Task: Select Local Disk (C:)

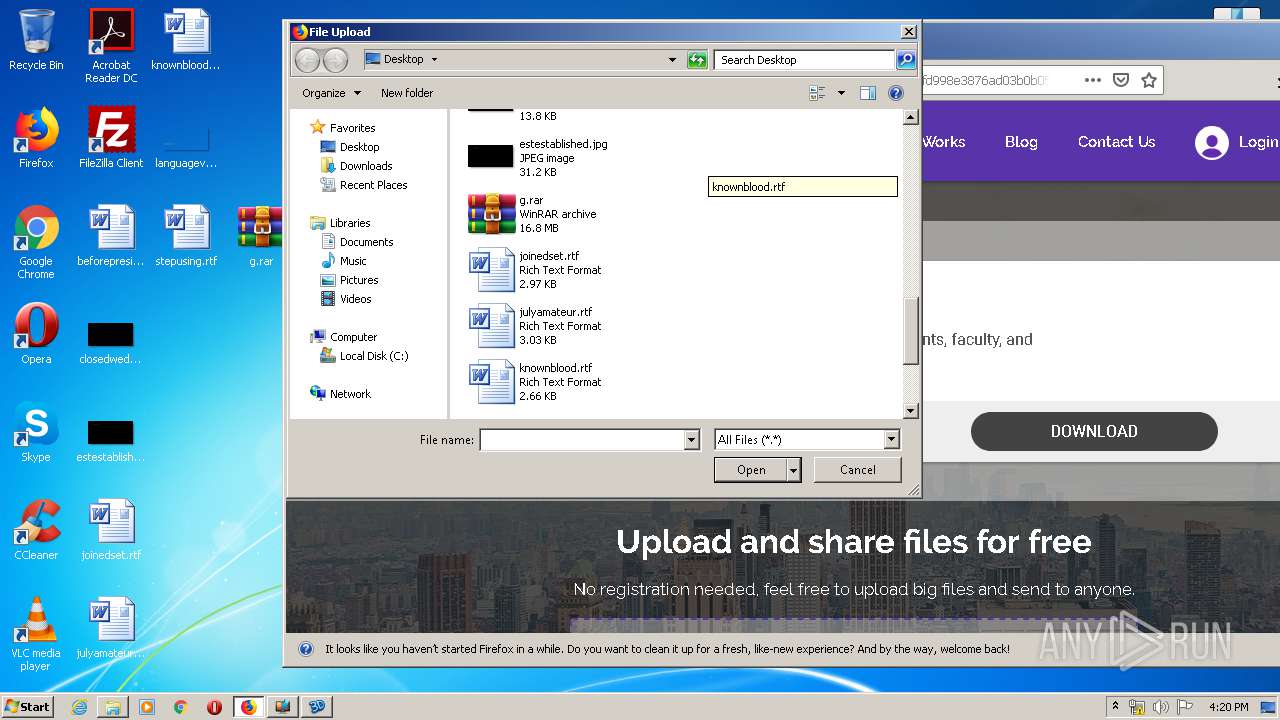Action: click(364, 356)
